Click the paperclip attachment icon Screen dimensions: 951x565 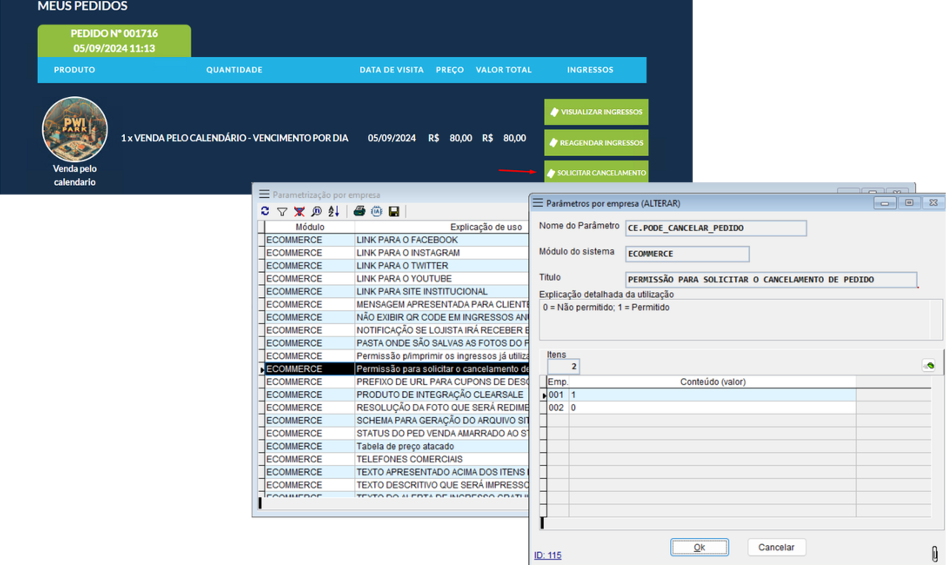click(x=935, y=553)
